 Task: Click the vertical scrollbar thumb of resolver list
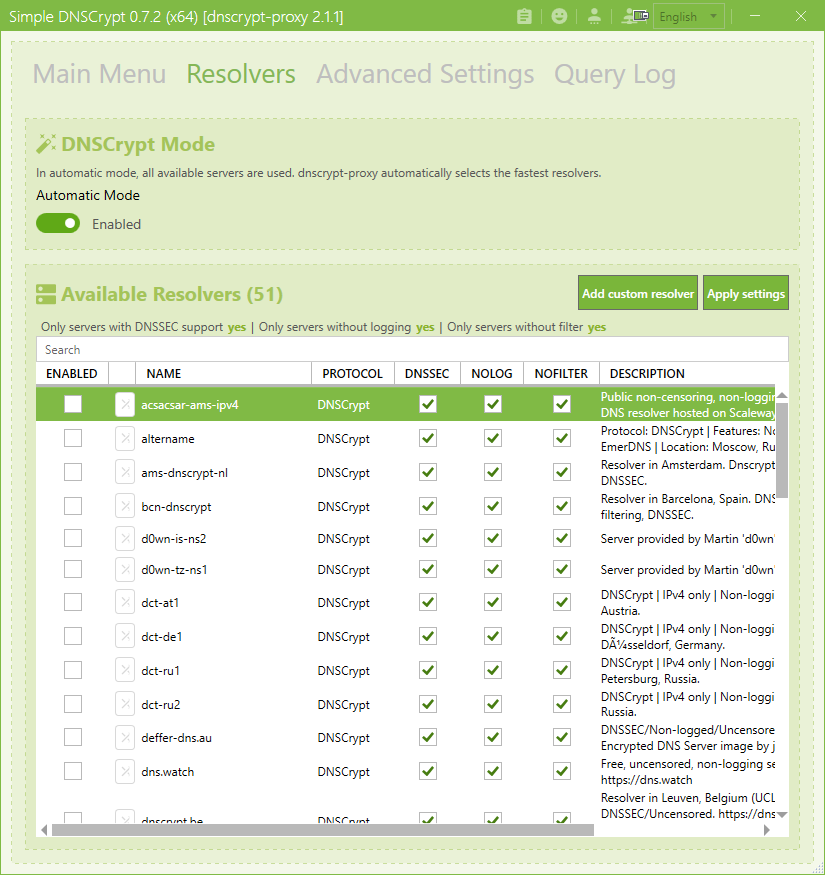783,450
